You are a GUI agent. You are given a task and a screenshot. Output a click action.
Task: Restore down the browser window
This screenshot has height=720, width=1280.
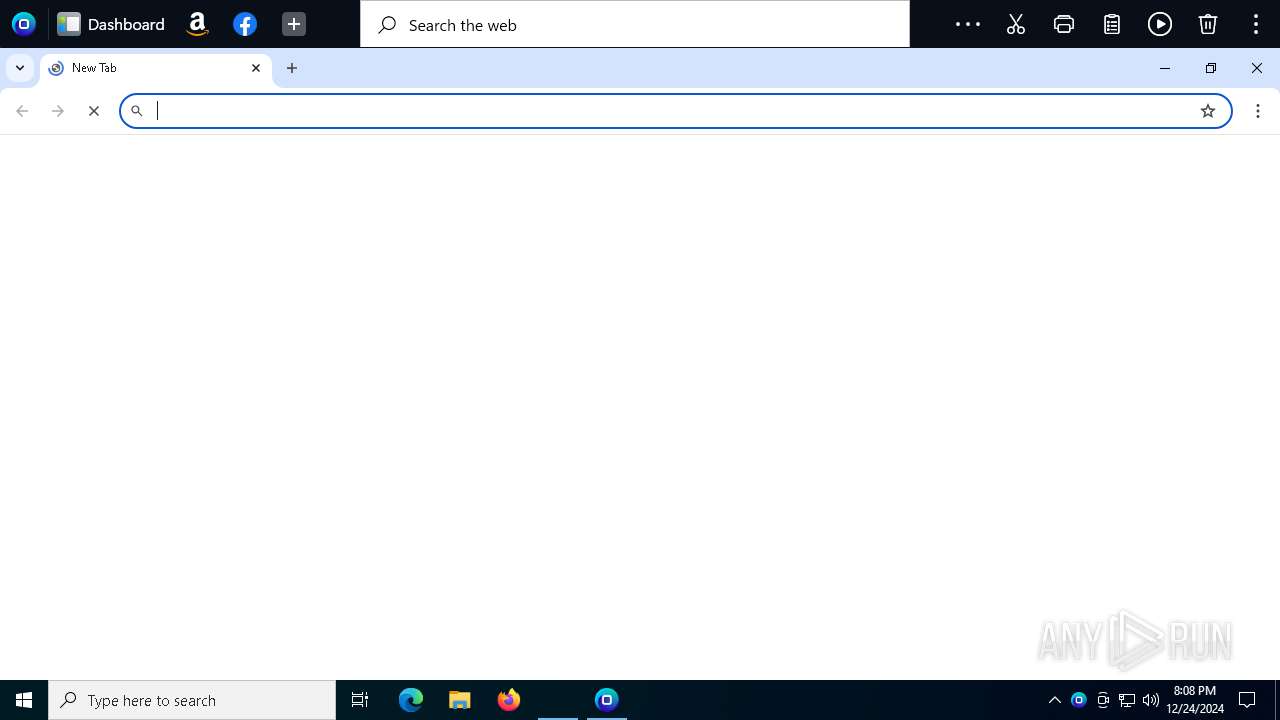1211,68
